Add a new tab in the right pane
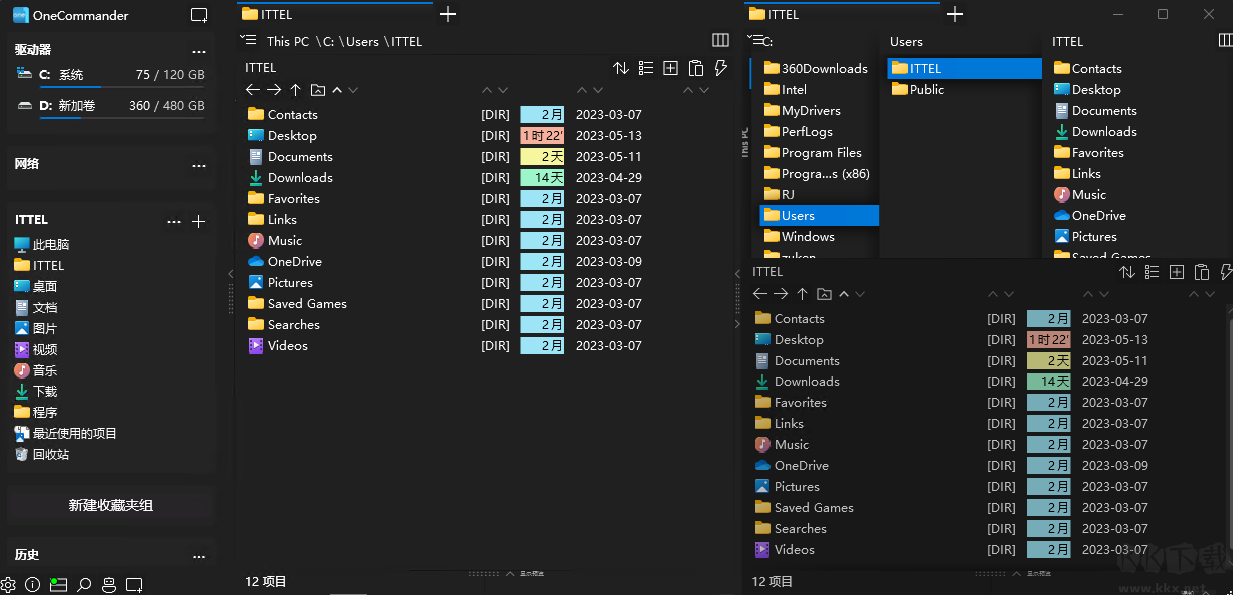This screenshot has height=595, width=1233. [x=955, y=14]
